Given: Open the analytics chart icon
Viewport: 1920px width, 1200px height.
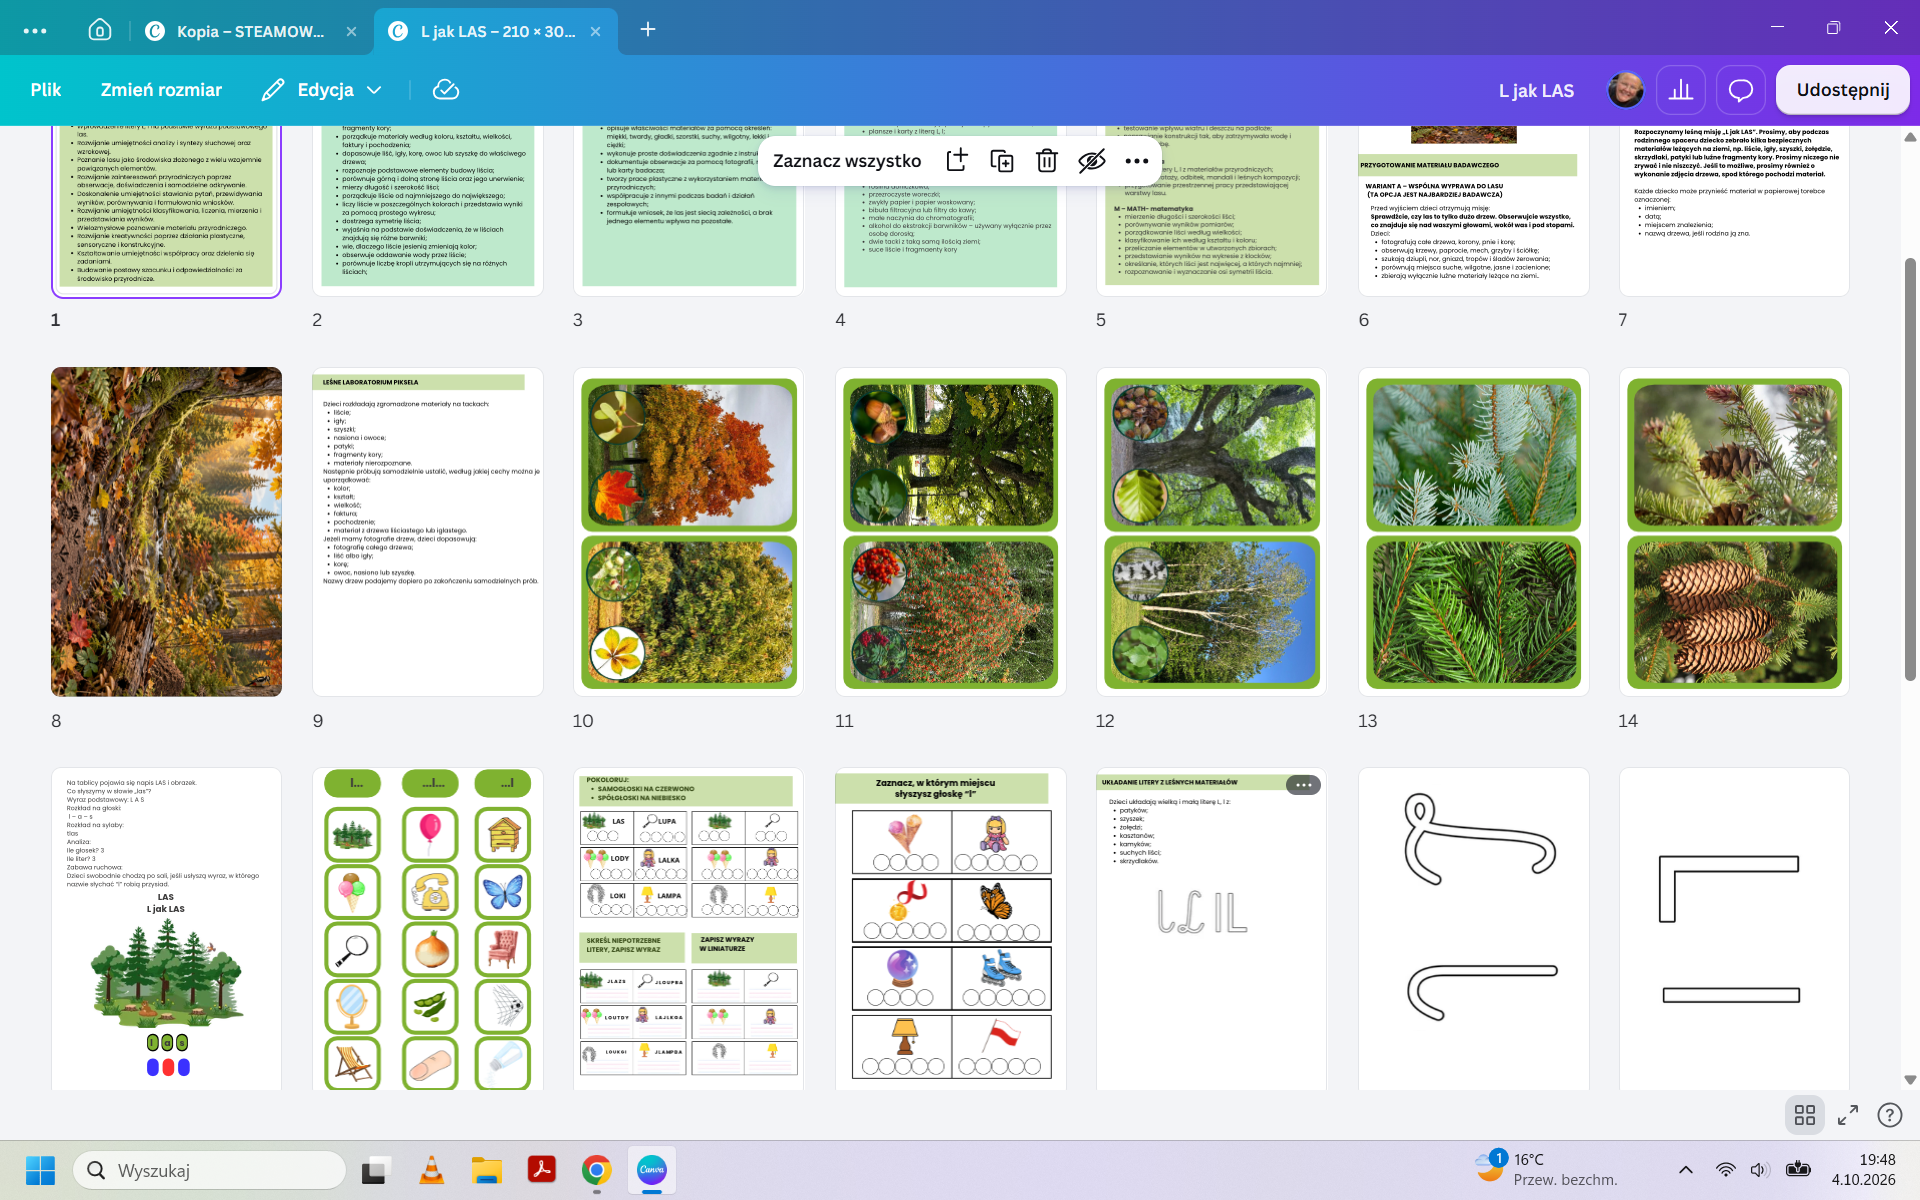Looking at the screenshot, I should pyautogui.click(x=1681, y=90).
